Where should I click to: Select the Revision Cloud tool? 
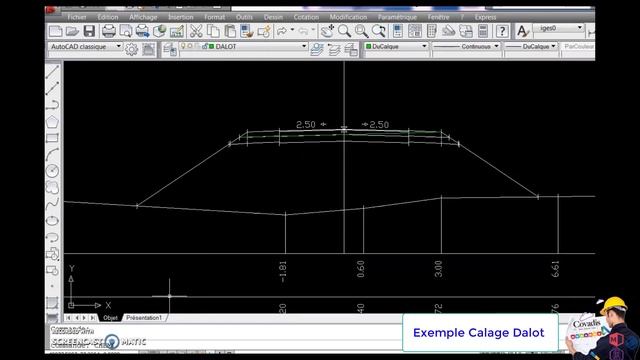53,187
